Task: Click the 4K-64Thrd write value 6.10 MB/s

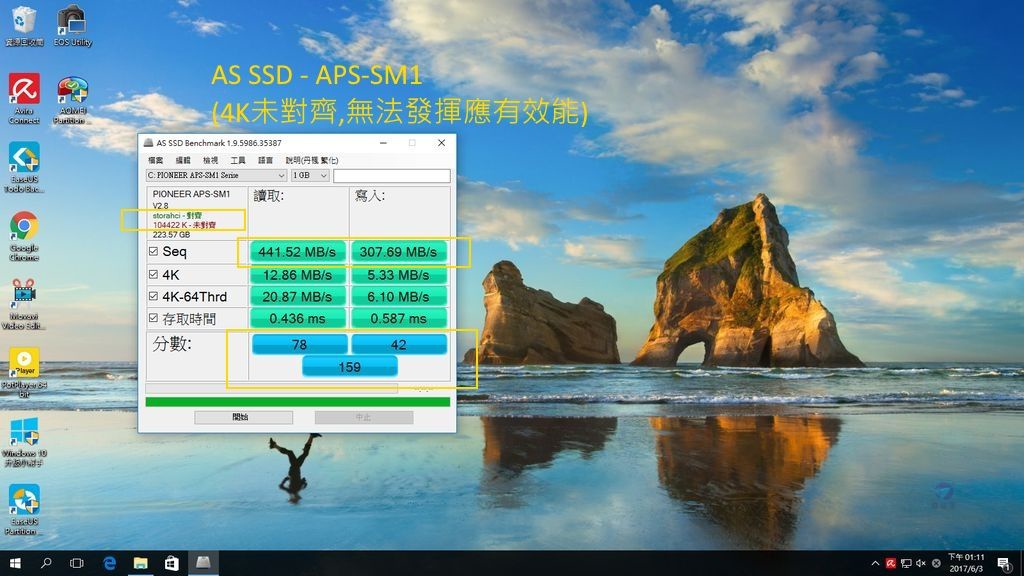Action: click(x=398, y=296)
